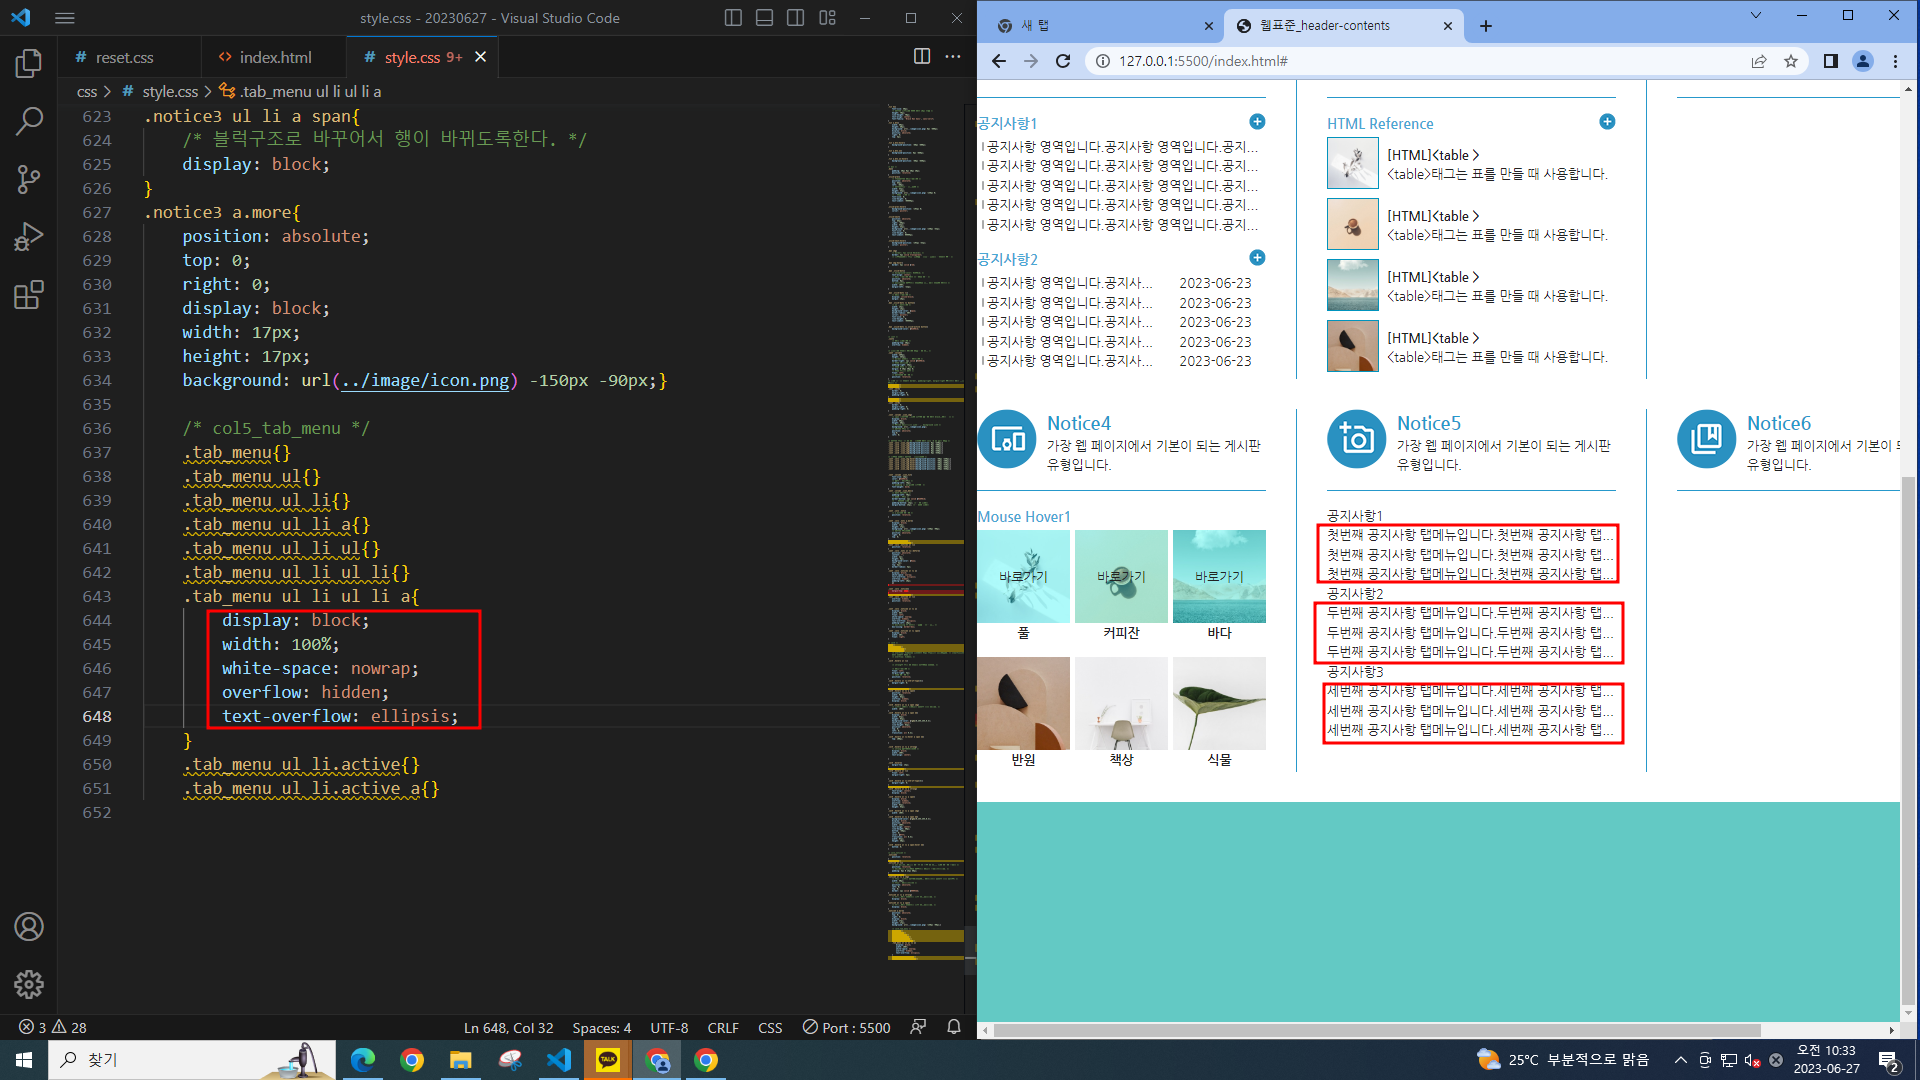Toggle the primary side bar layout button
Viewport: 1920px width, 1080px height.
(x=733, y=18)
